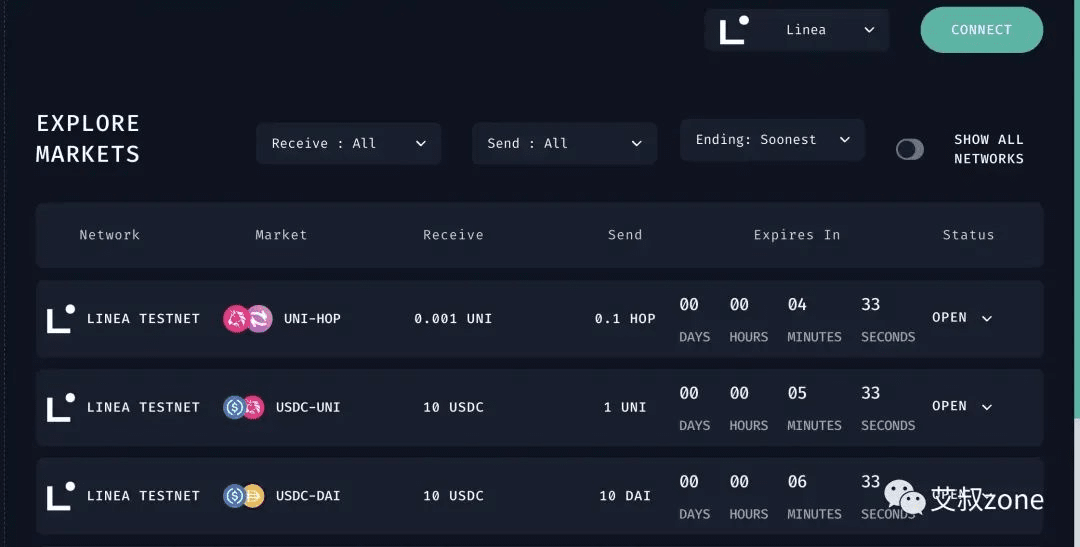This screenshot has height=547, width=1080.
Task: Click the Linea logo in UNI-HOP row
Action: (61, 318)
